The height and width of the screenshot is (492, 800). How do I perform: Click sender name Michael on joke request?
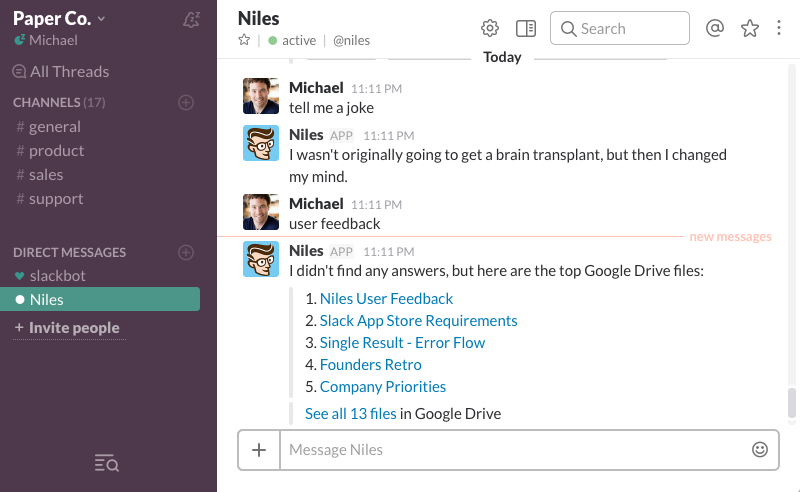click(x=316, y=88)
